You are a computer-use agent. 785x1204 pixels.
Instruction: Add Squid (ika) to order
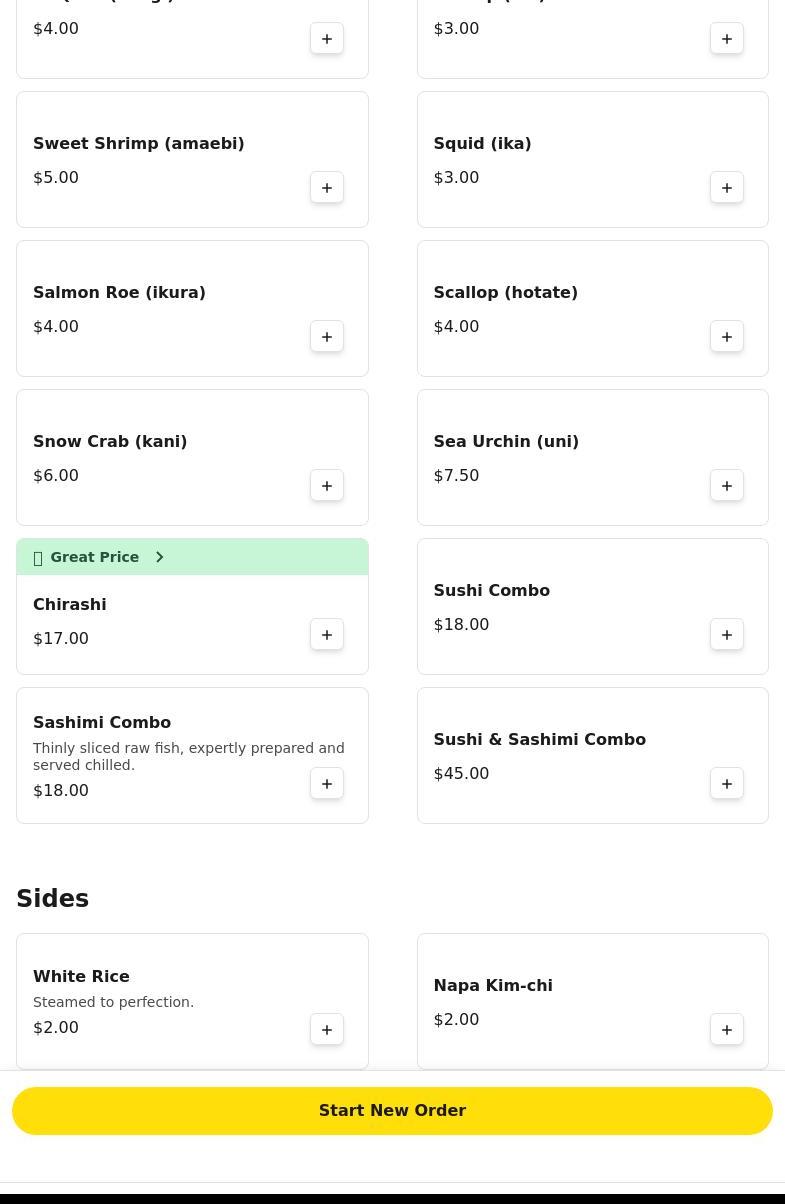coord(727,188)
